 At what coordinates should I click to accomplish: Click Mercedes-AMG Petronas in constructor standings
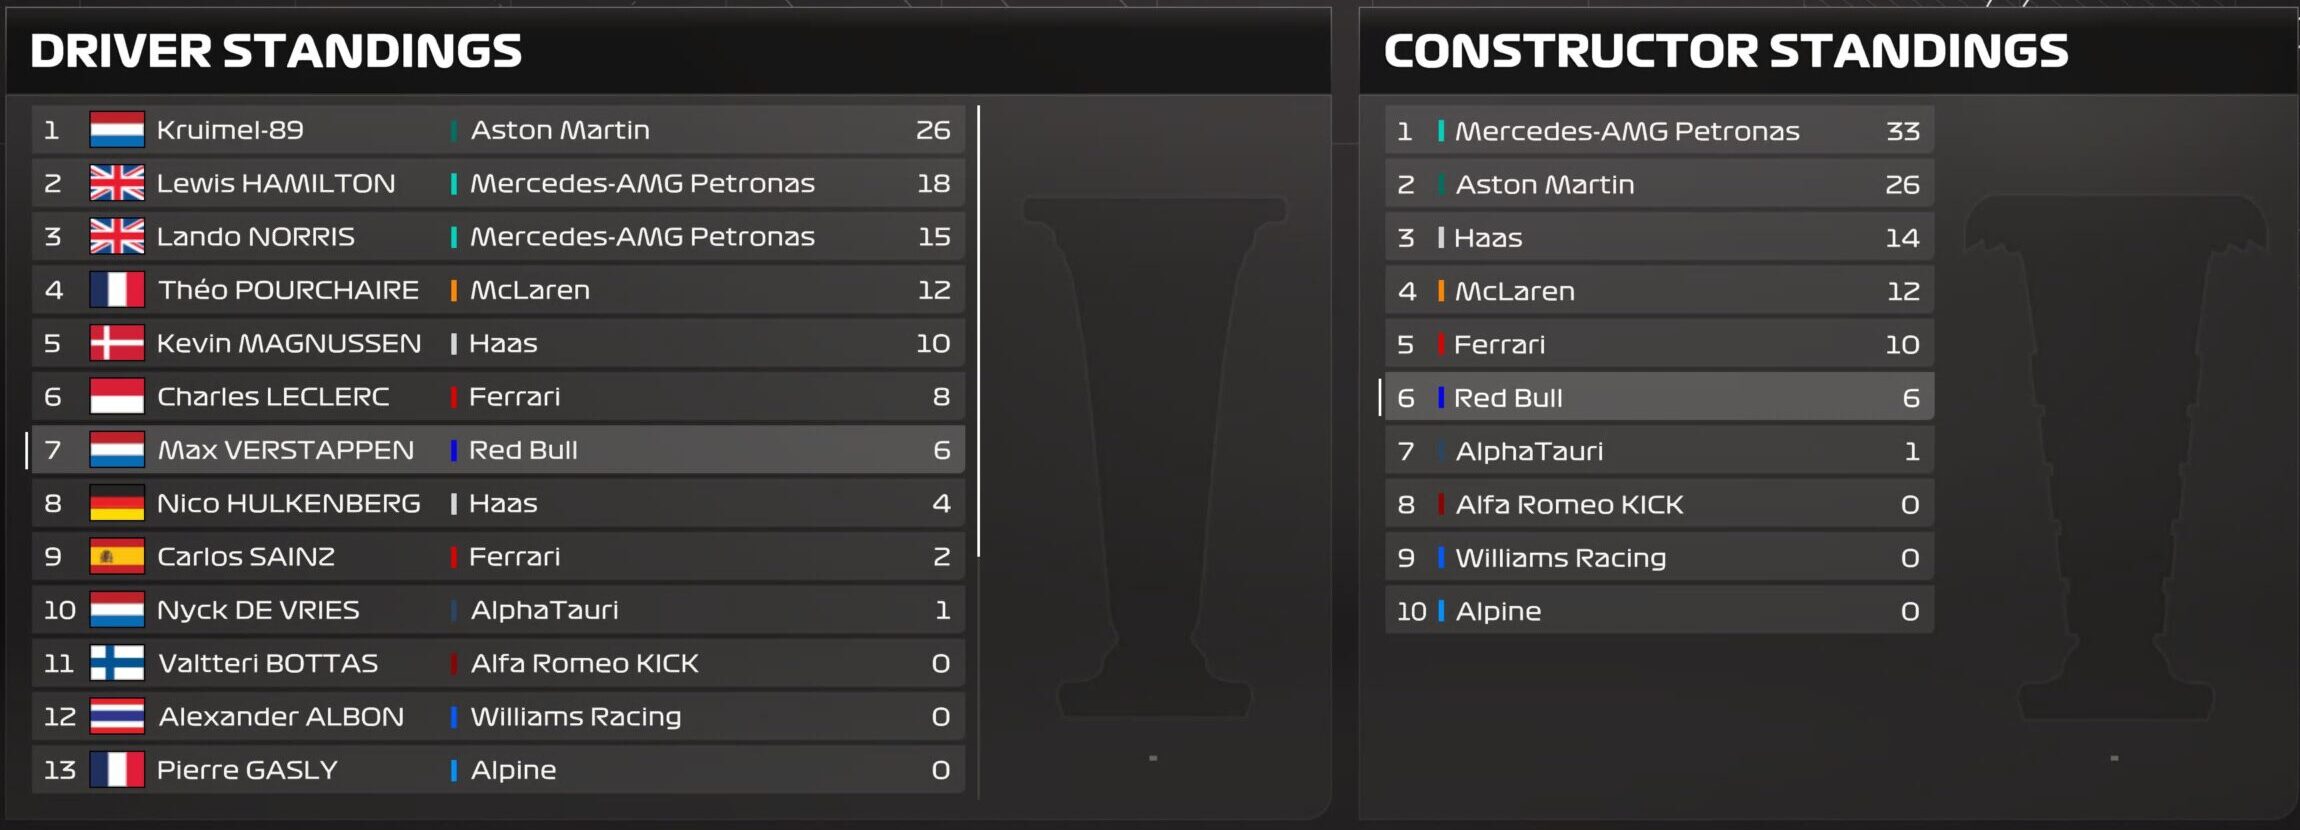[x=1626, y=131]
